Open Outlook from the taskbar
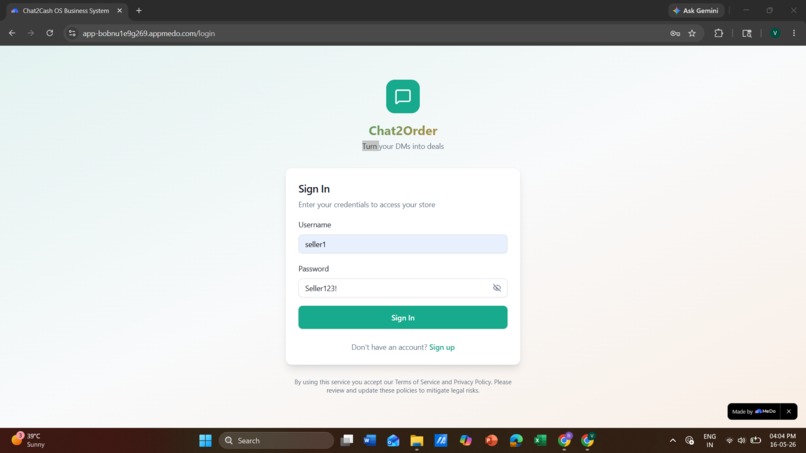 coord(393,441)
